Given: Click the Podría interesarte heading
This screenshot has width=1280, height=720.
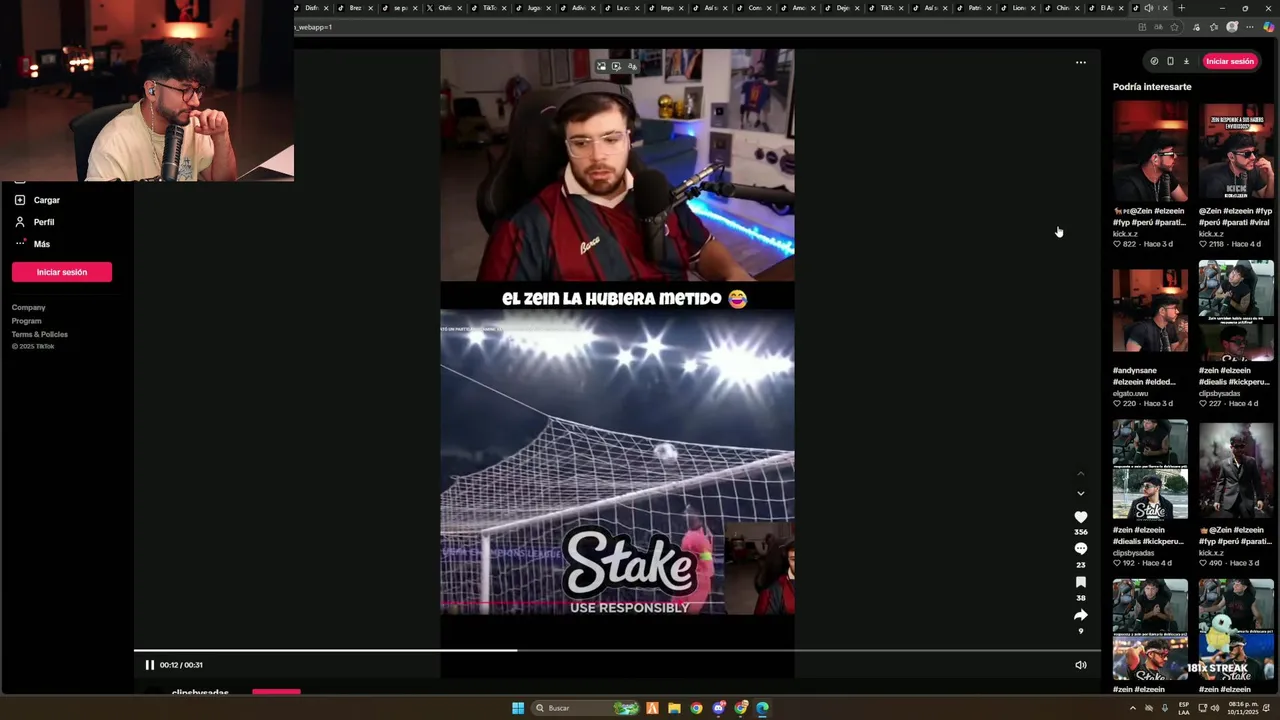Looking at the screenshot, I should (x=1152, y=87).
